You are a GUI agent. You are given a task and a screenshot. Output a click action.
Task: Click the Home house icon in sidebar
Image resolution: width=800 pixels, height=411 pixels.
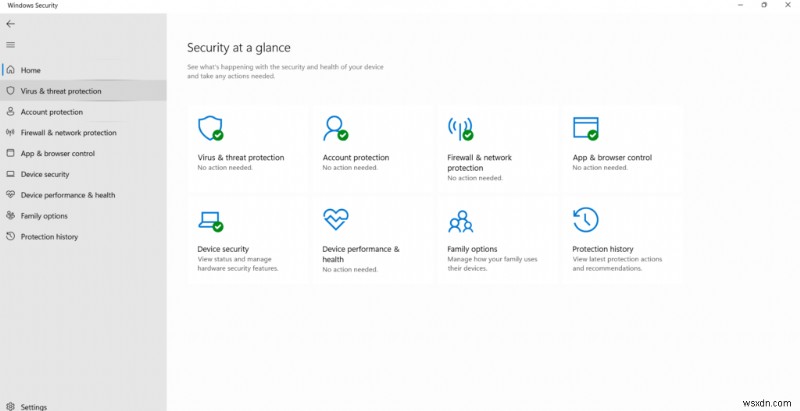[x=10, y=70]
